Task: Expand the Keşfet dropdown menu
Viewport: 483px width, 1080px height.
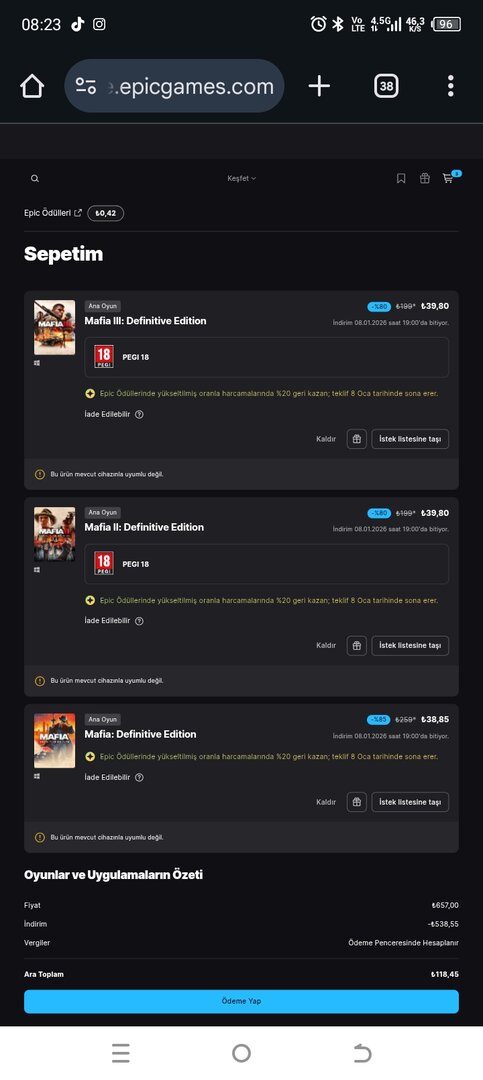Action: pos(242,178)
